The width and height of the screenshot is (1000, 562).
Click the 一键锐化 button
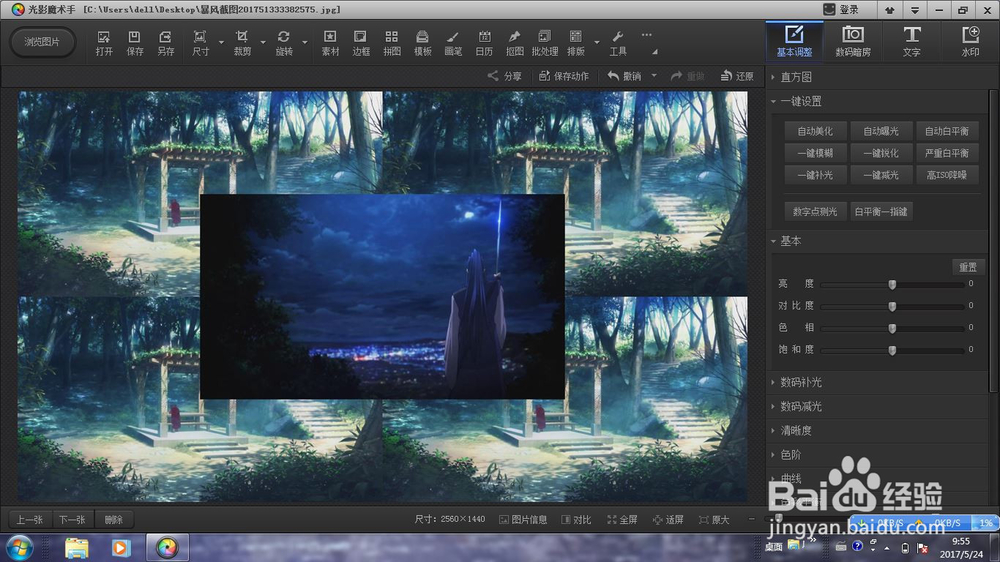tap(881, 153)
